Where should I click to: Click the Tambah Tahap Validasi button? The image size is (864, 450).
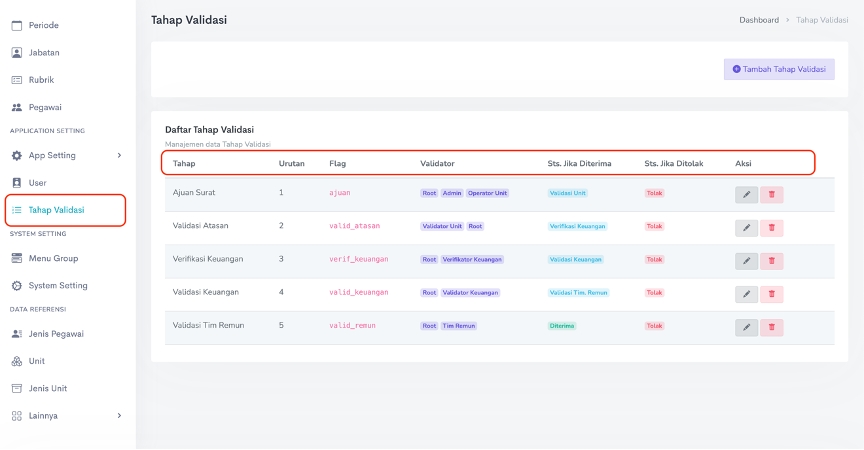click(x=778, y=70)
